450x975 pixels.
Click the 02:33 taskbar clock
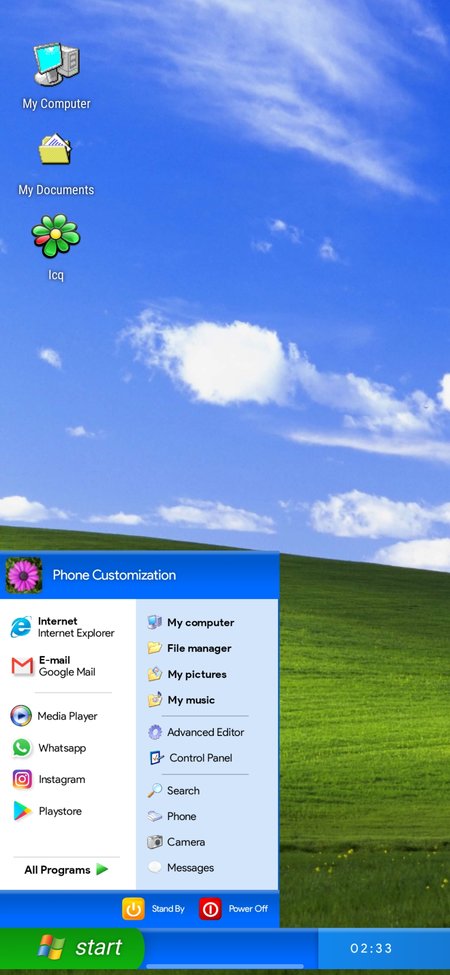click(372, 948)
